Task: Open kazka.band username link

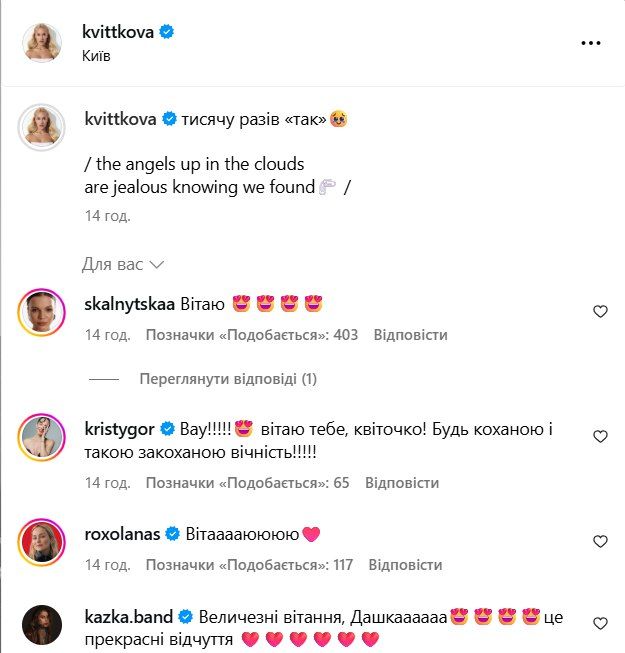Action: (x=129, y=617)
